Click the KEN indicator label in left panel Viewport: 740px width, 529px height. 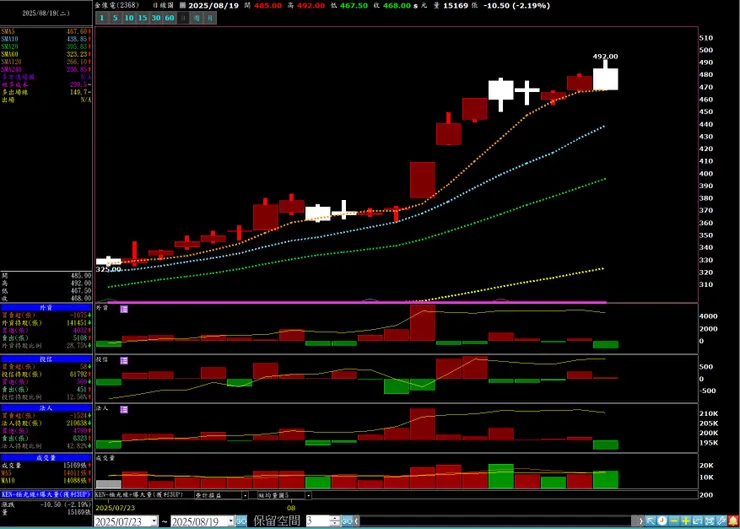coord(46,495)
